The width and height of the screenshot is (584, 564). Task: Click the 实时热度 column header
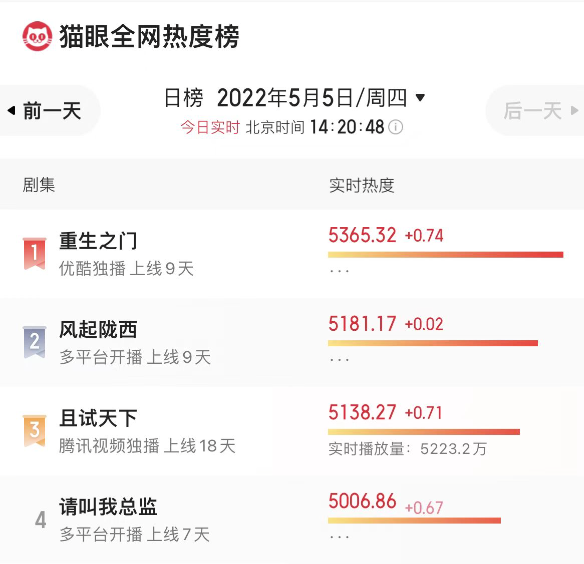362,185
